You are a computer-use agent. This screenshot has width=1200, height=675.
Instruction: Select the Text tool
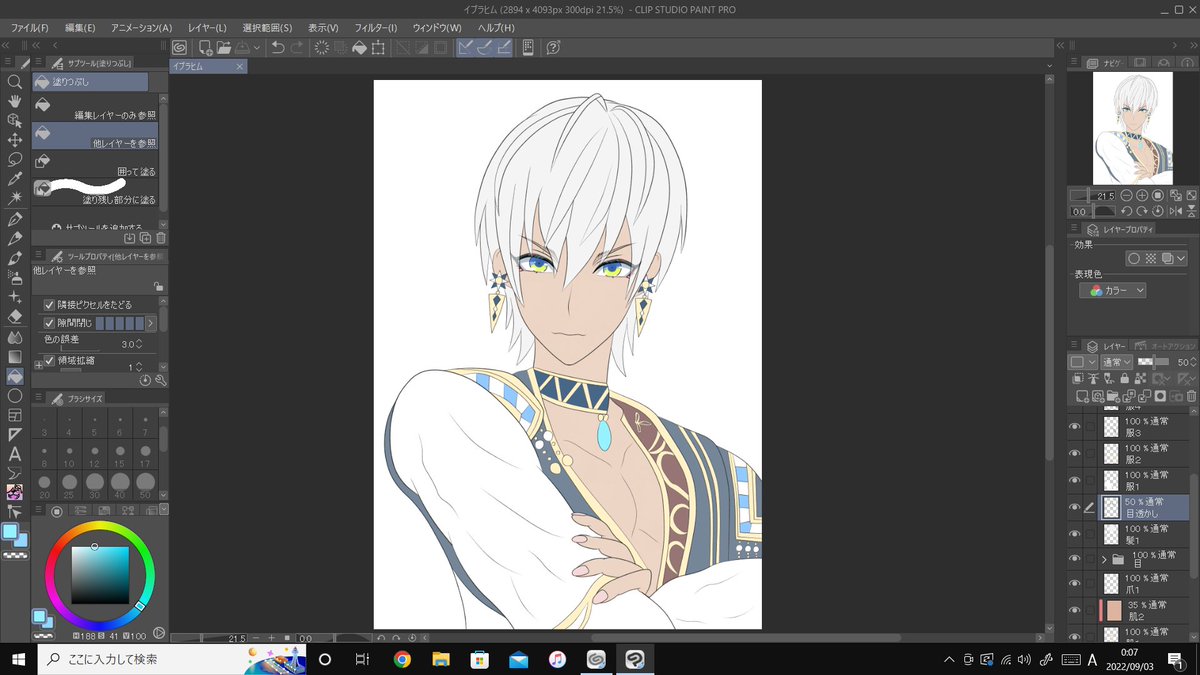point(15,454)
